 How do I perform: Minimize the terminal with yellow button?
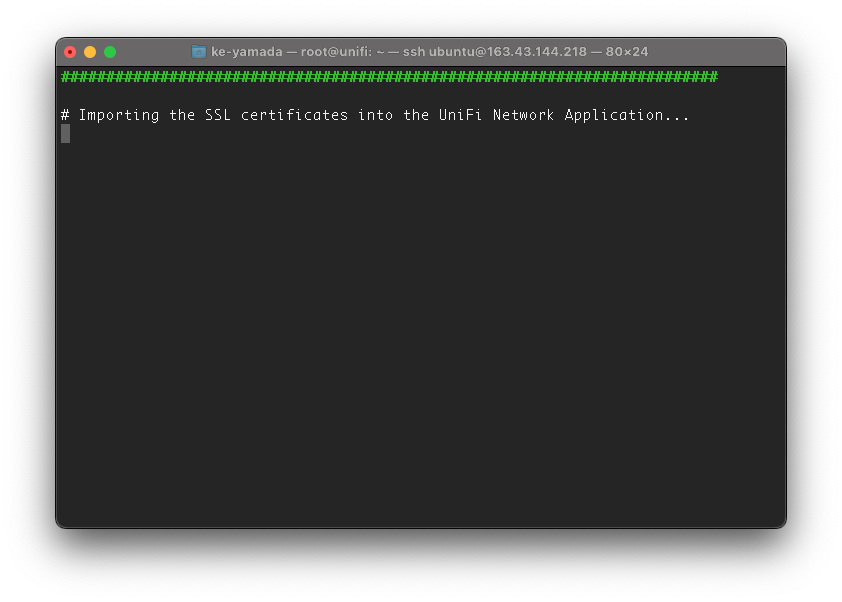(90, 52)
